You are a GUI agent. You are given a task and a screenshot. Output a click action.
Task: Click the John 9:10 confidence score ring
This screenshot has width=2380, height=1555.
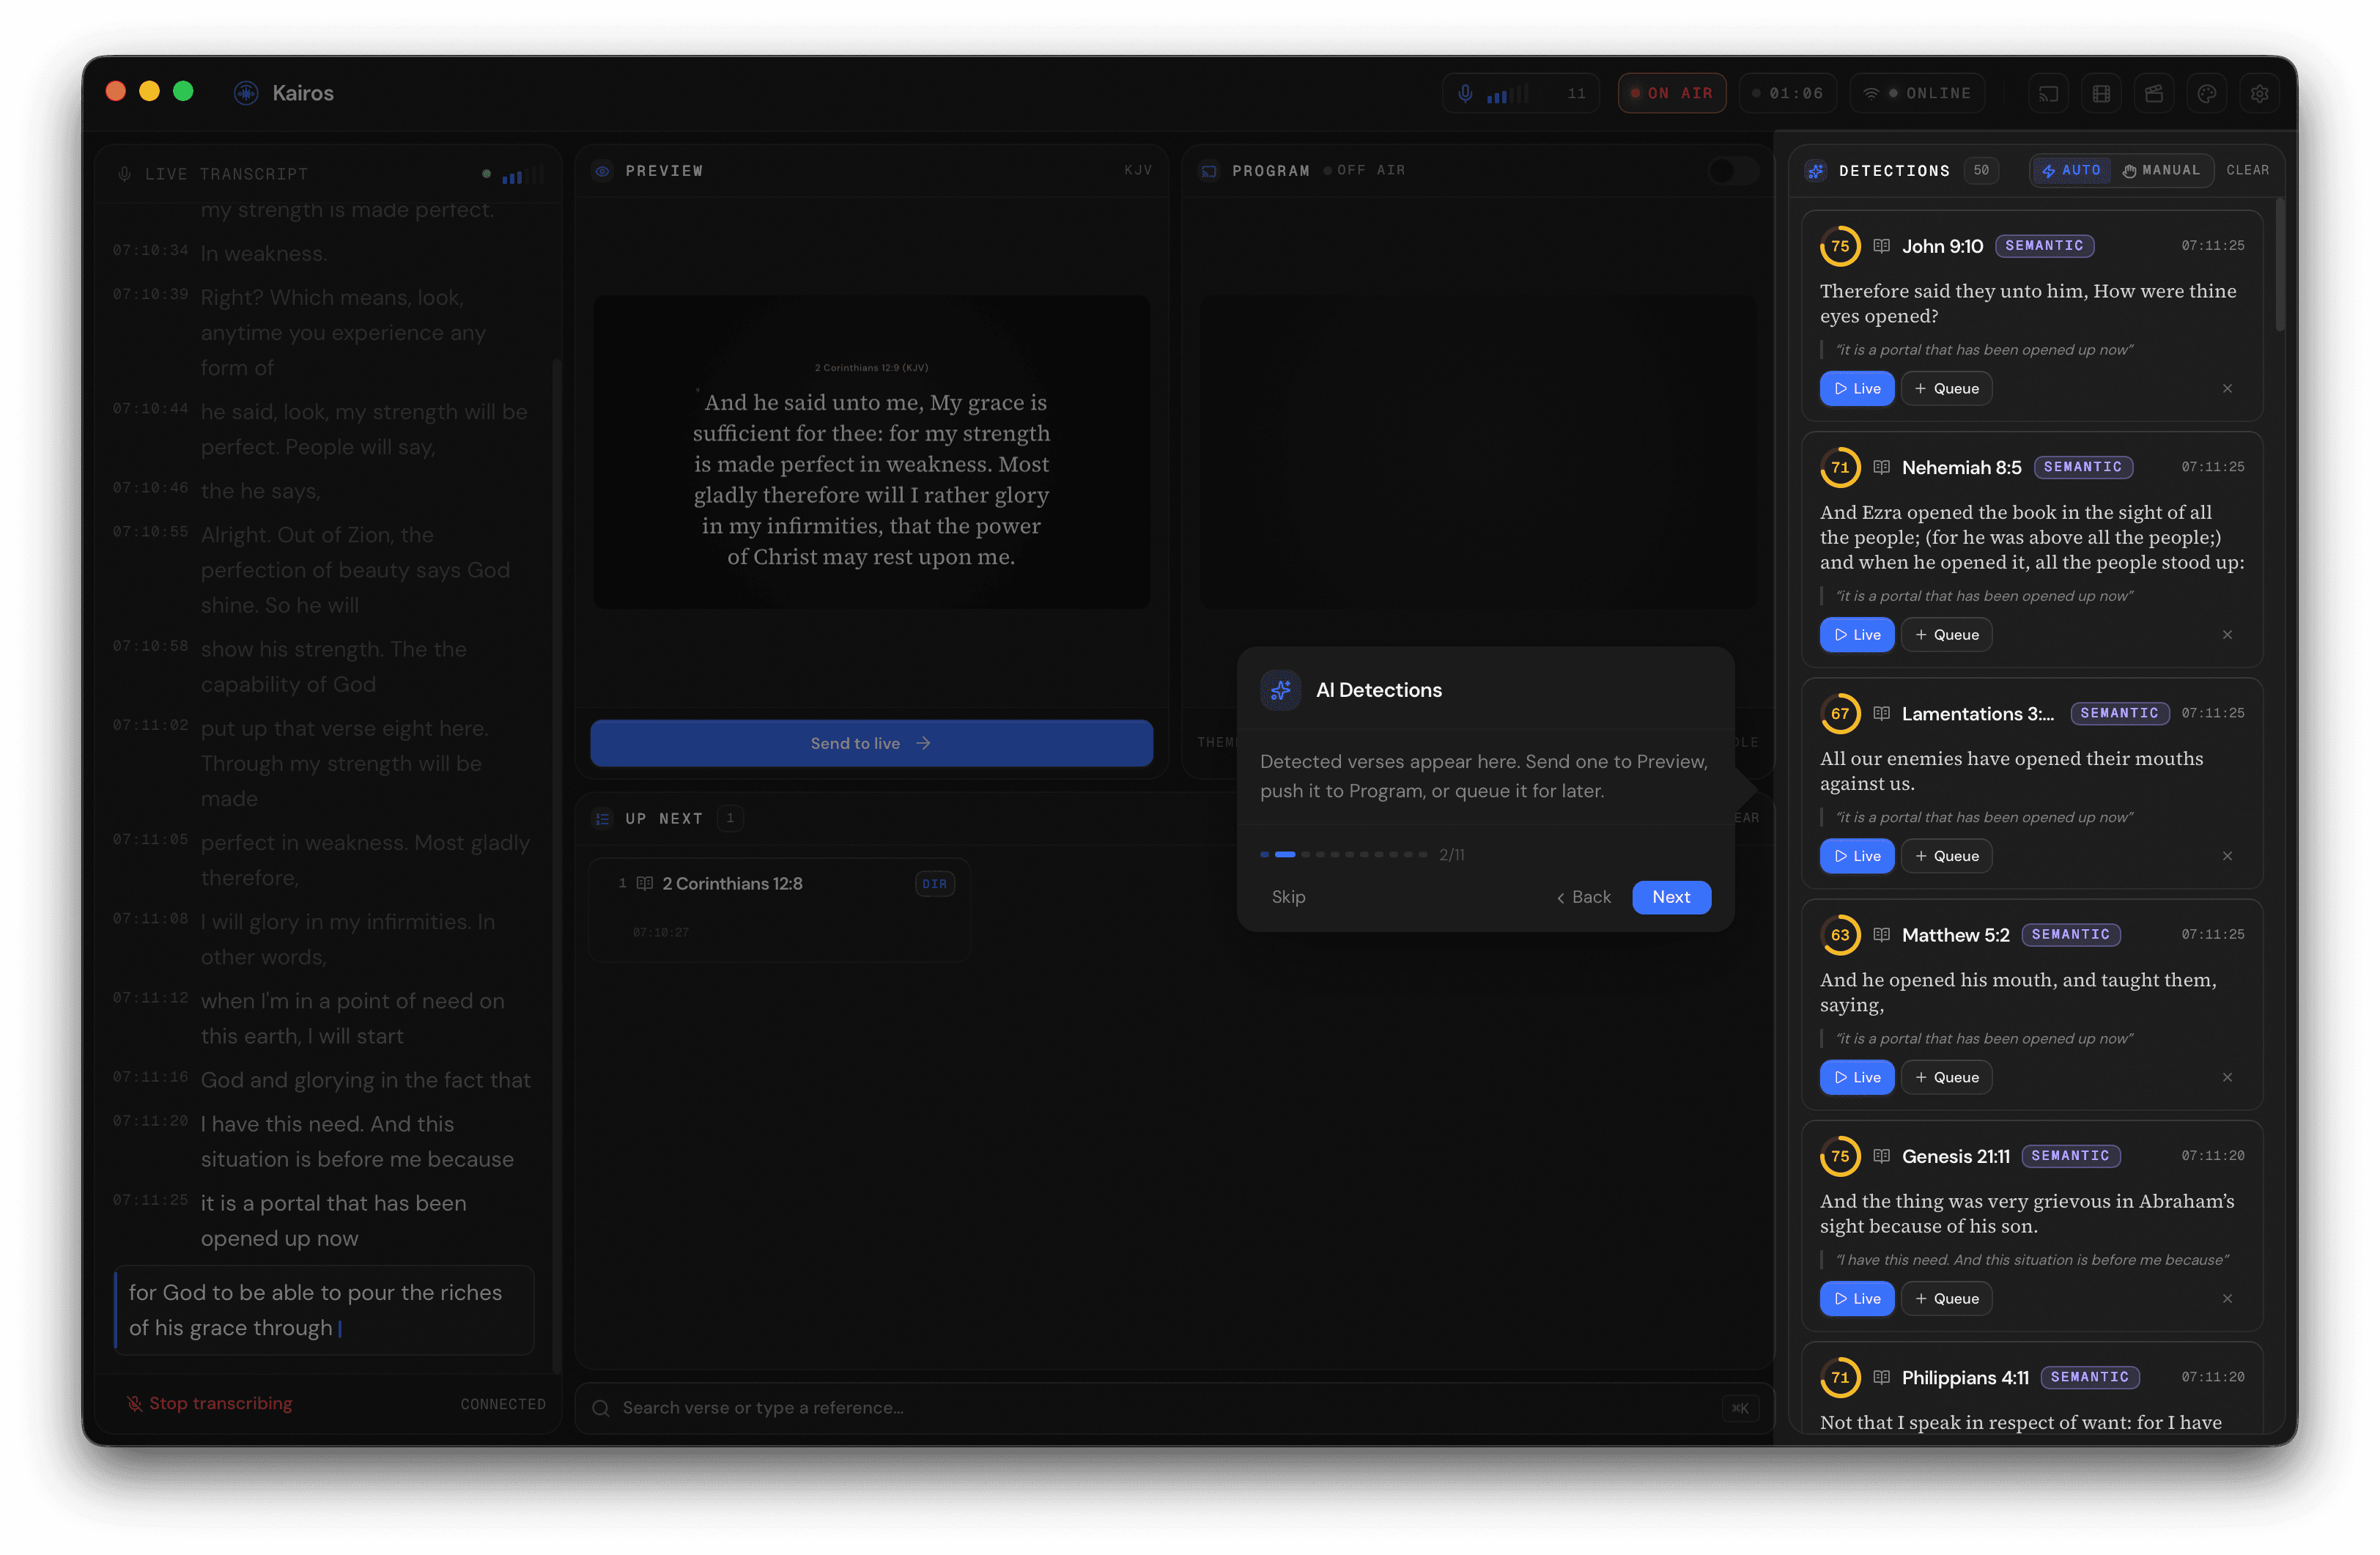point(1840,246)
